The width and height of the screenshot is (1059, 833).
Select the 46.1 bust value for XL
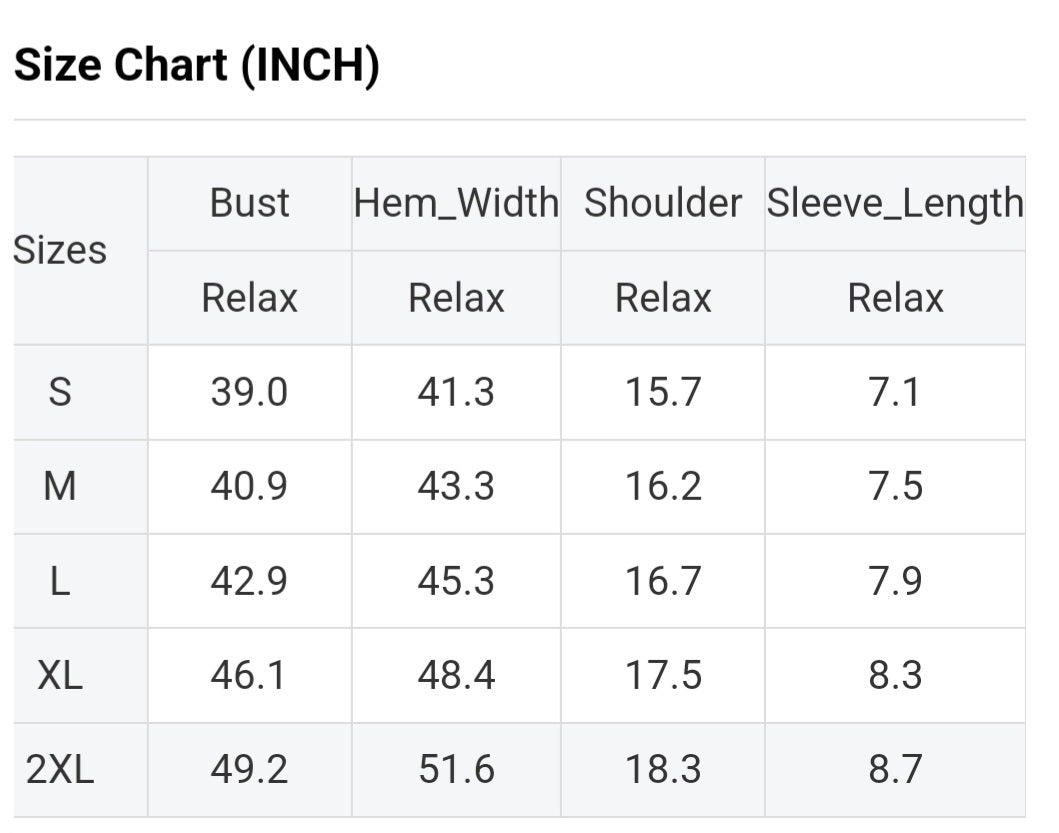(x=249, y=676)
